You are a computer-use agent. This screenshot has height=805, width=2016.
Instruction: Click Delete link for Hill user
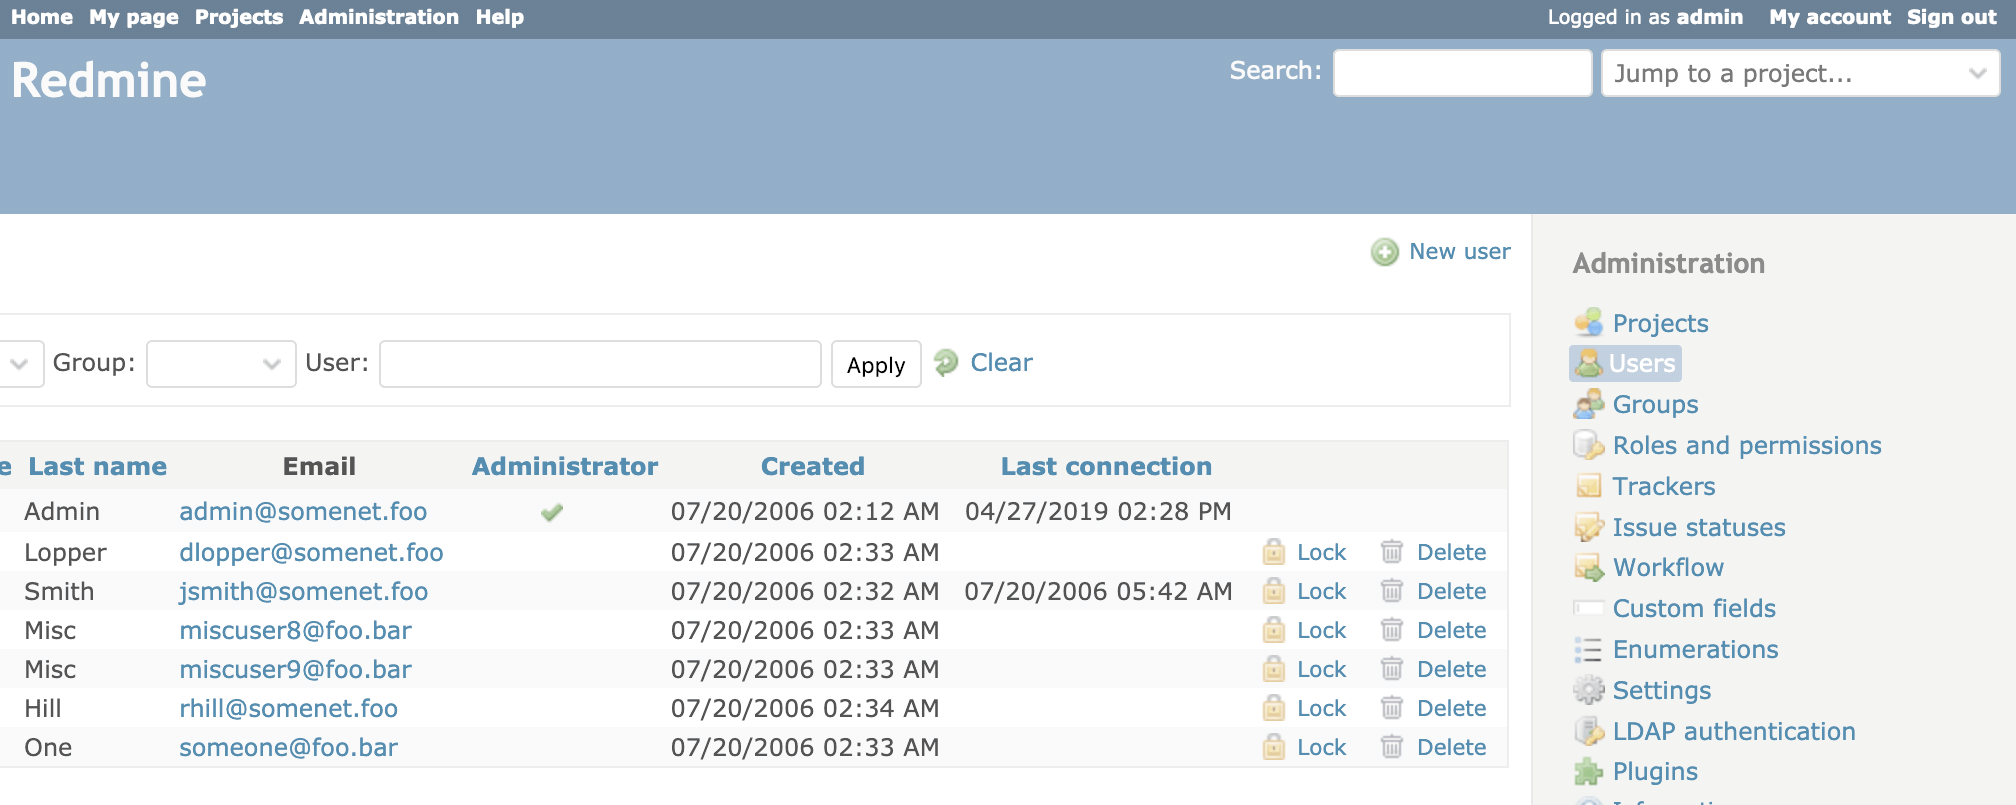(1451, 708)
